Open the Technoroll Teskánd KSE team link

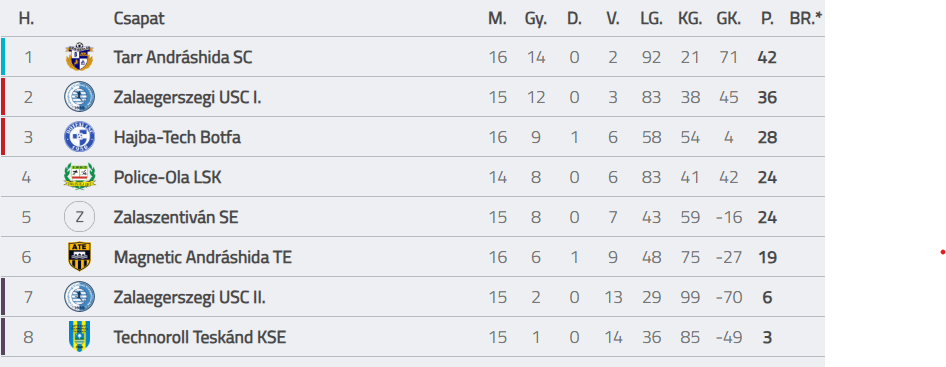(x=200, y=336)
